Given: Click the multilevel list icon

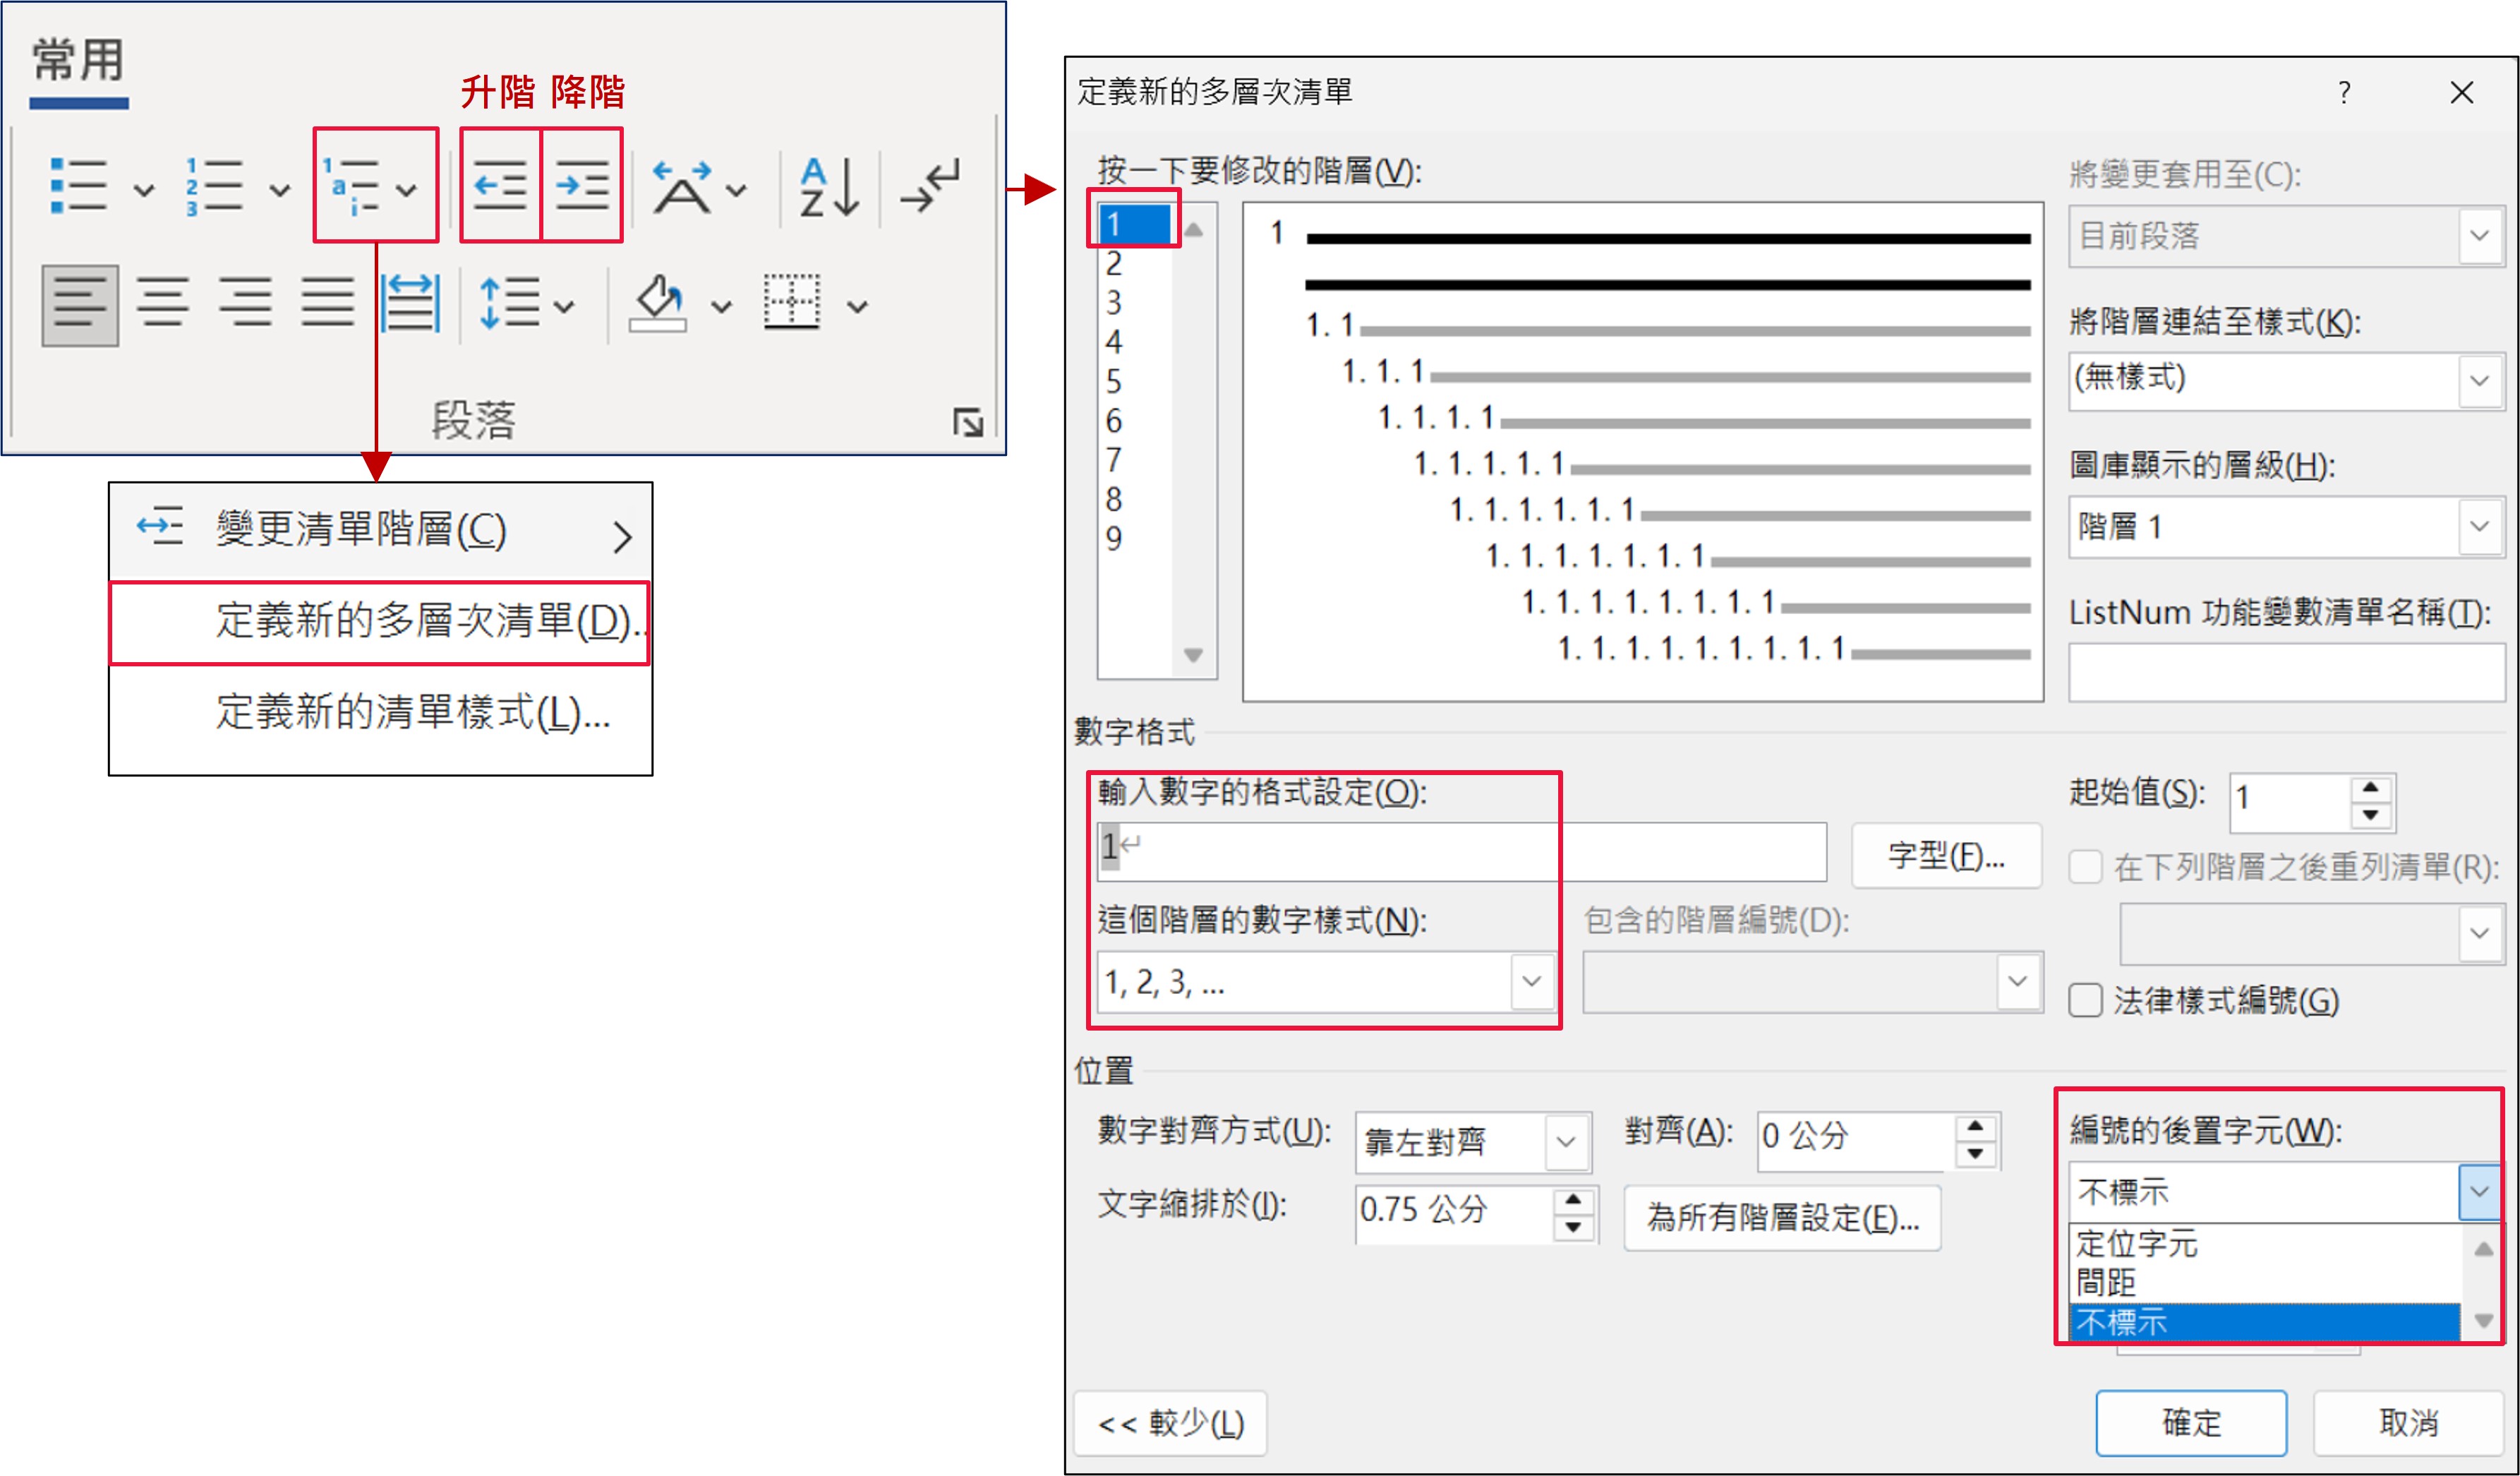Looking at the screenshot, I should (352, 186).
